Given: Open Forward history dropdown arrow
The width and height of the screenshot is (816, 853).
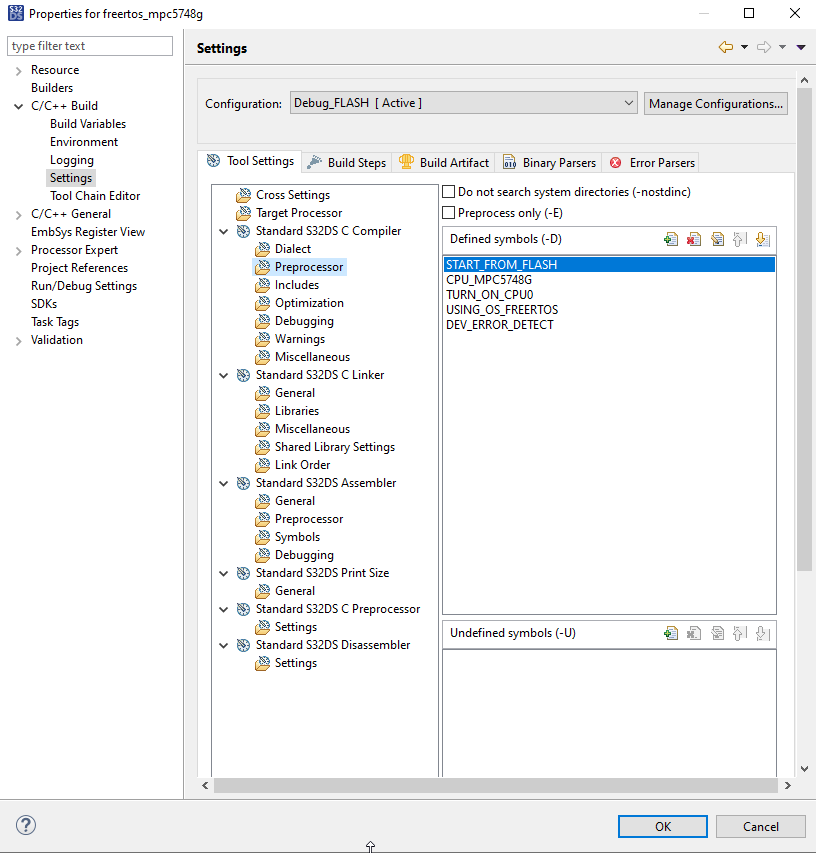Looking at the screenshot, I should coord(782,47).
